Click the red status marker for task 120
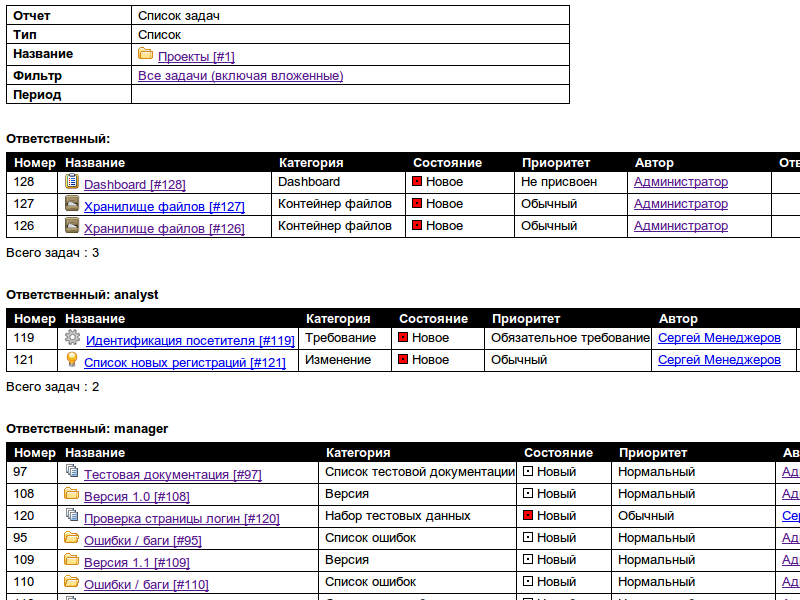 pyautogui.click(x=528, y=516)
